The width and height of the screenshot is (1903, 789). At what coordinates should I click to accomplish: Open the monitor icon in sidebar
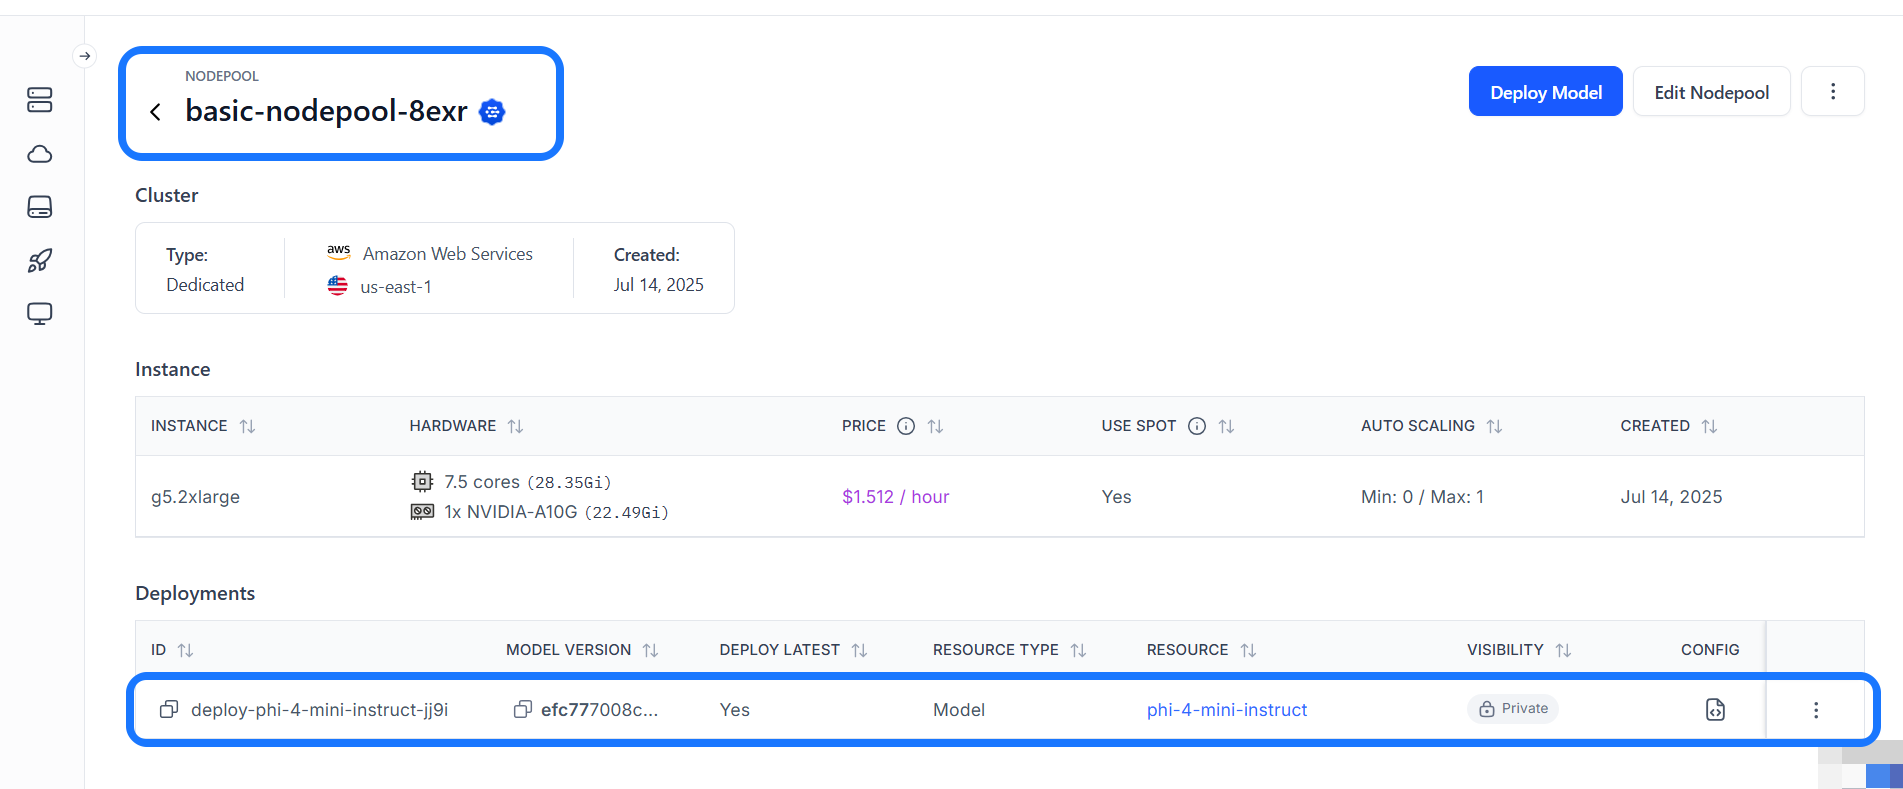click(40, 314)
